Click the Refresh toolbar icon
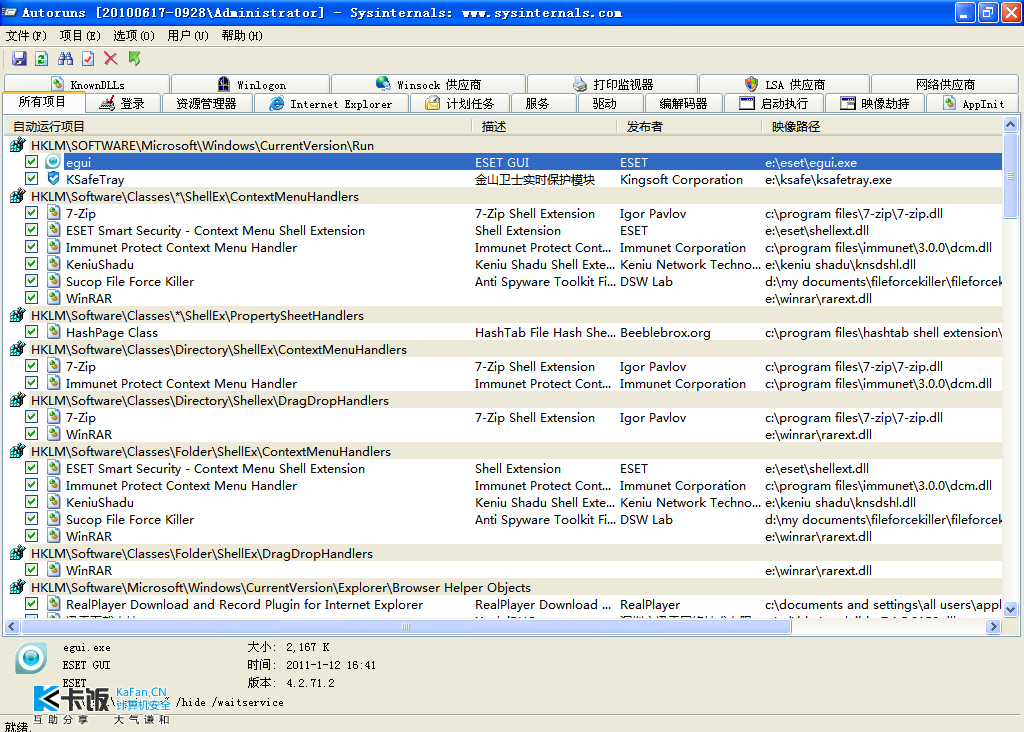This screenshot has height=732, width=1024. 42,59
